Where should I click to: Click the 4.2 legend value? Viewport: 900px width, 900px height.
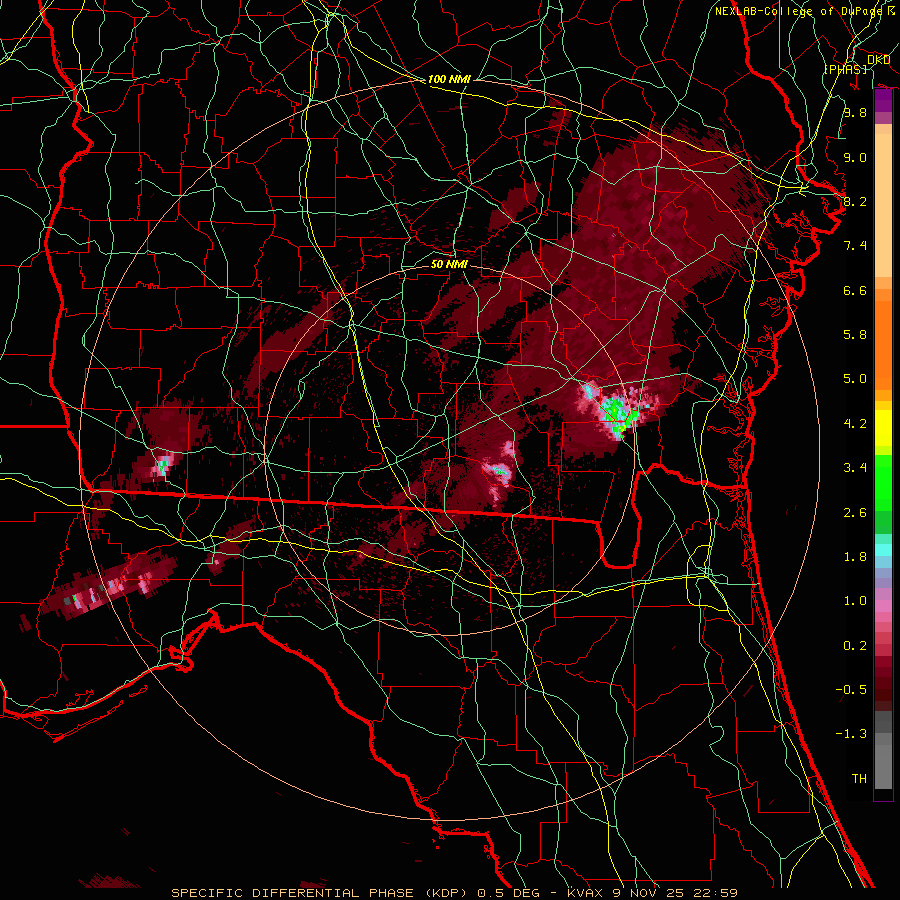(855, 424)
